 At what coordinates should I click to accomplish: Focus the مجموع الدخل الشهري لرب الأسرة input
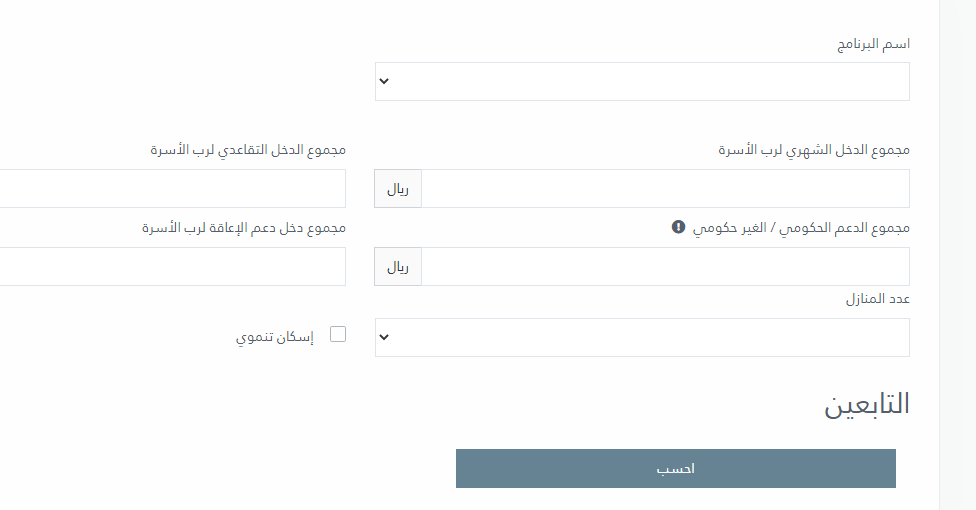coord(665,189)
